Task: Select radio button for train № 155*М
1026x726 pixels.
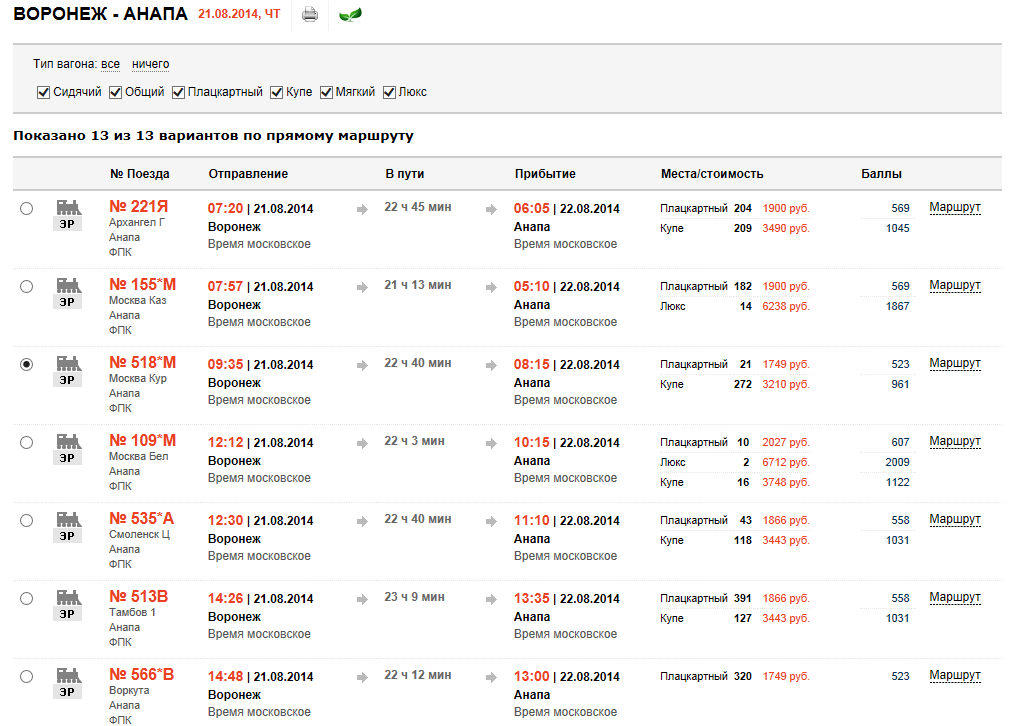Action: coord(26,286)
